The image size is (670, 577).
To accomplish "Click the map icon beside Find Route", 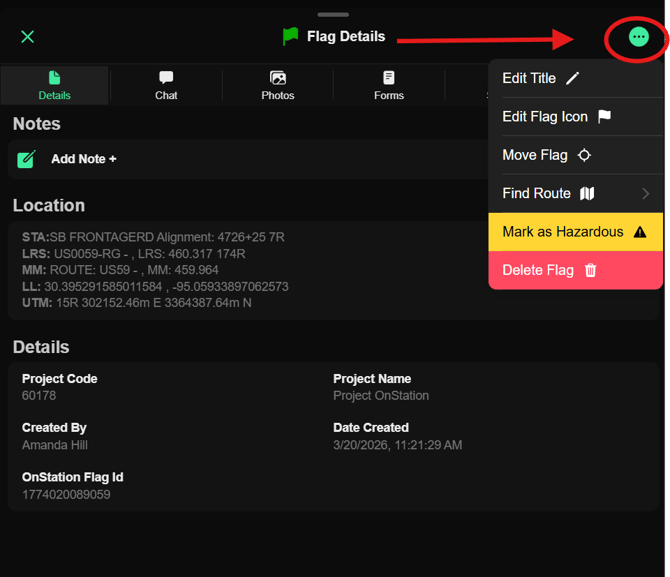I will click(587, 193).
